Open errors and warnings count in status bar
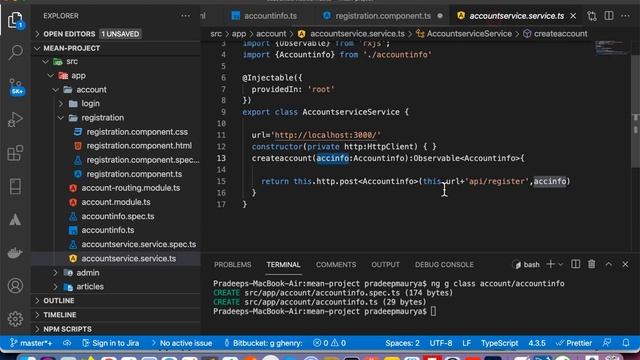The image size is (640, 360). point(329,343)
